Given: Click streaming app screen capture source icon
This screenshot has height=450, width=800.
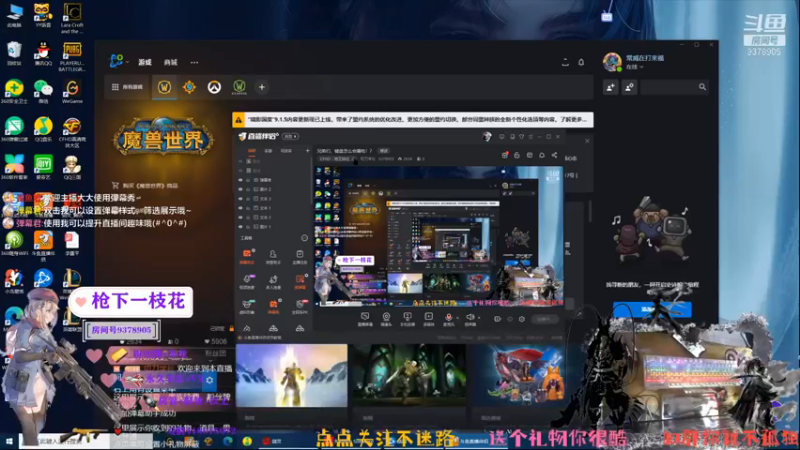Looking at the screenshot, I should tap(365, 318).
